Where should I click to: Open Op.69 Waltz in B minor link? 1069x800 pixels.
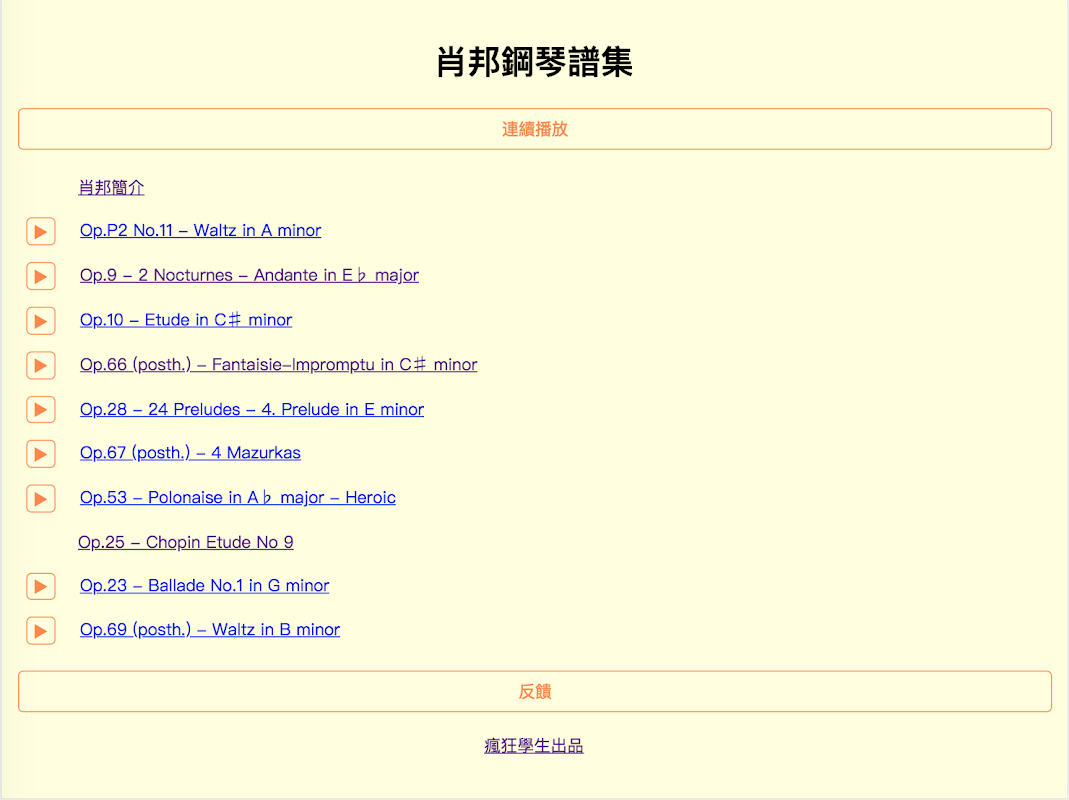[x=210, y=629]
